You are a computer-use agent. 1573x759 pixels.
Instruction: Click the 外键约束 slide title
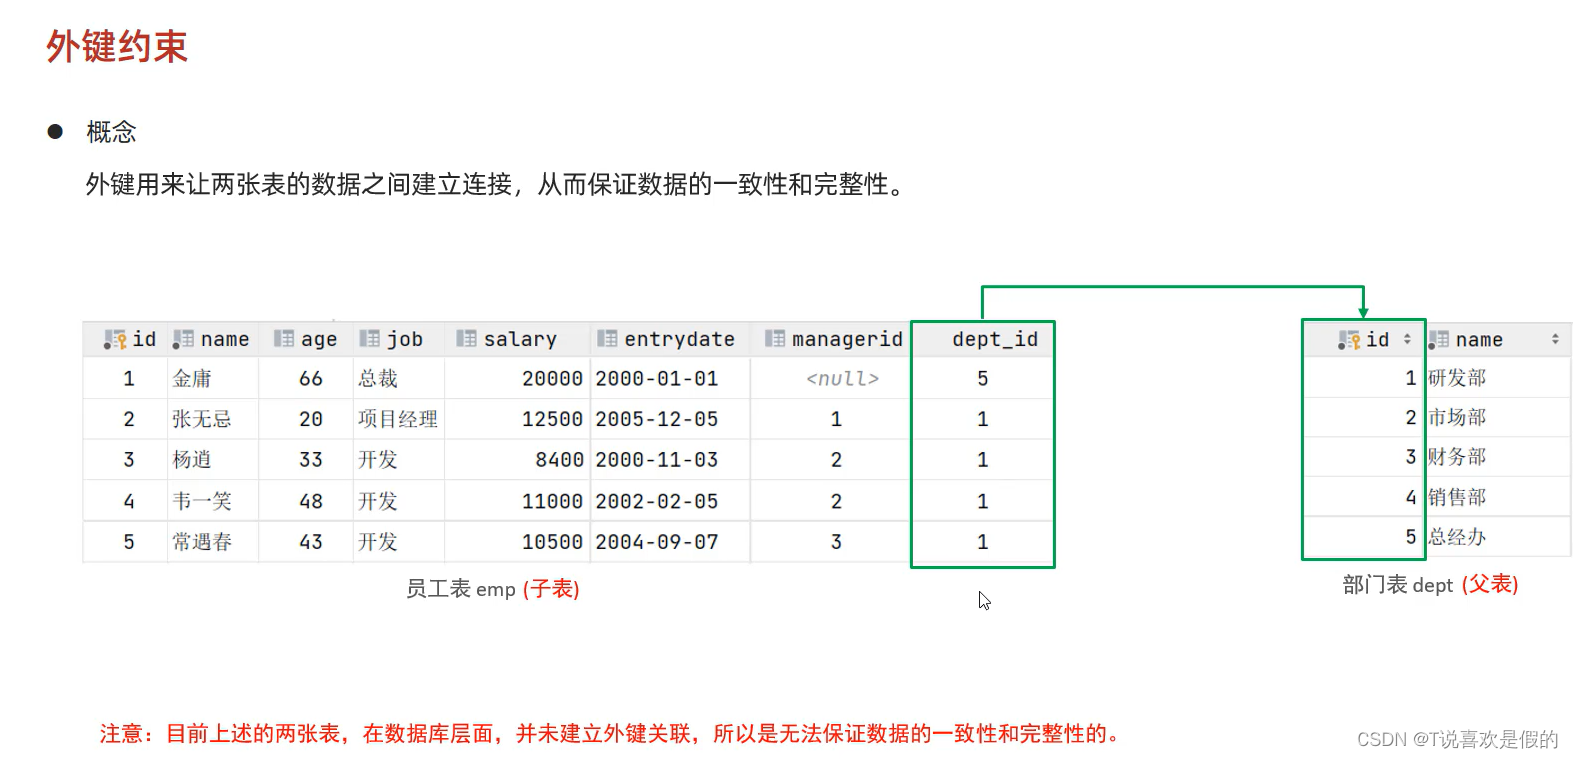pos(117,46)
